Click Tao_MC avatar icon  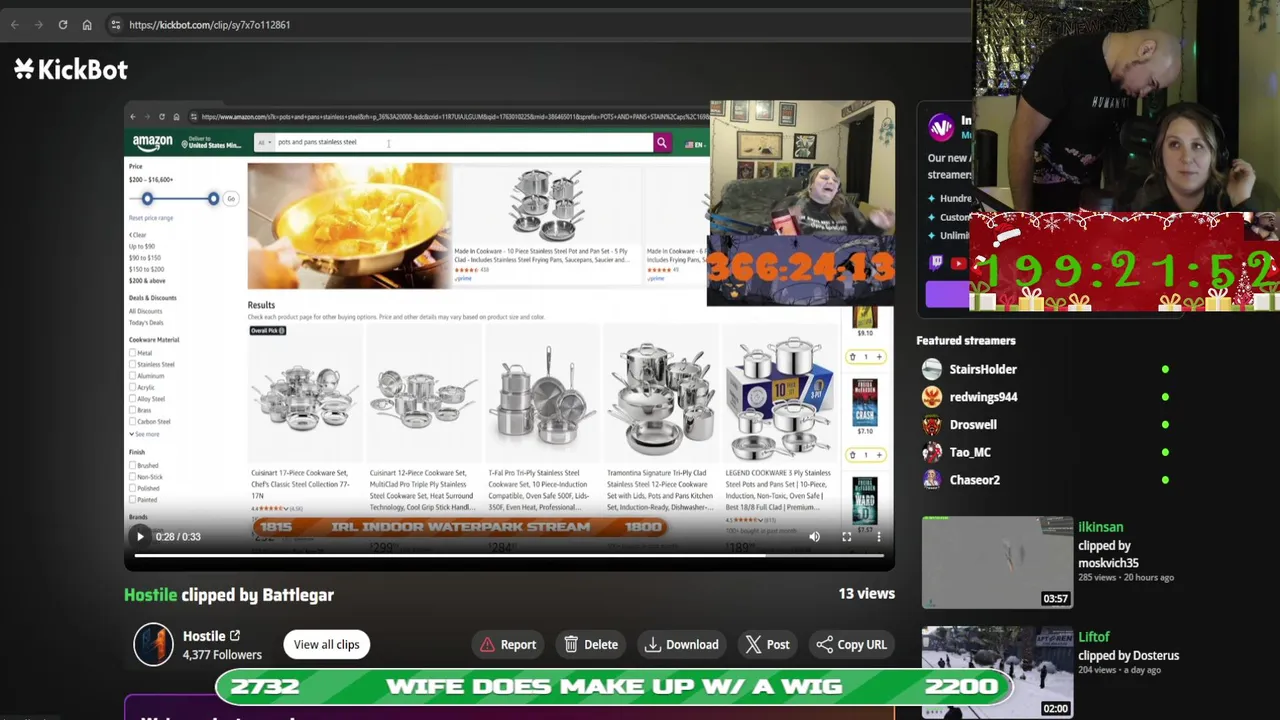(x=932, y=452)
